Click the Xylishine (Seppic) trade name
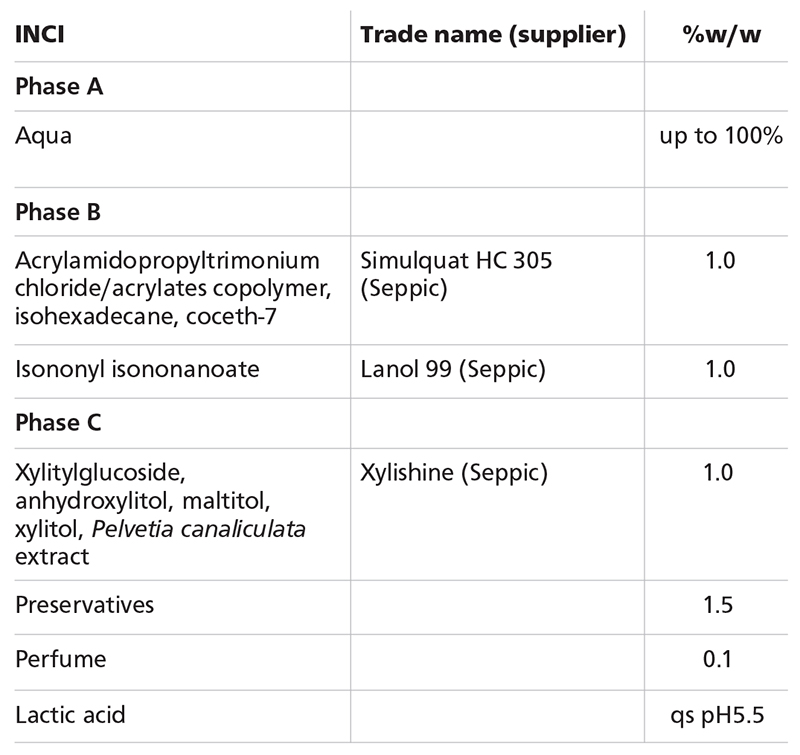800x755 pixels. tap(454, 472)
